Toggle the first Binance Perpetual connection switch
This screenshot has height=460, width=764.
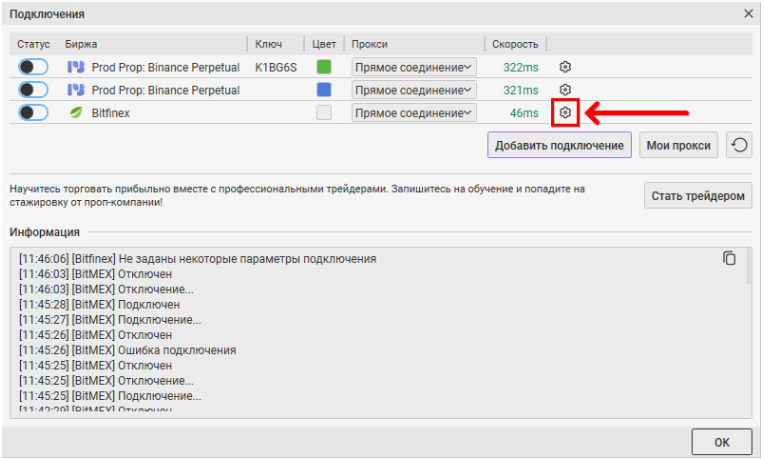click(x=33, y=67)
